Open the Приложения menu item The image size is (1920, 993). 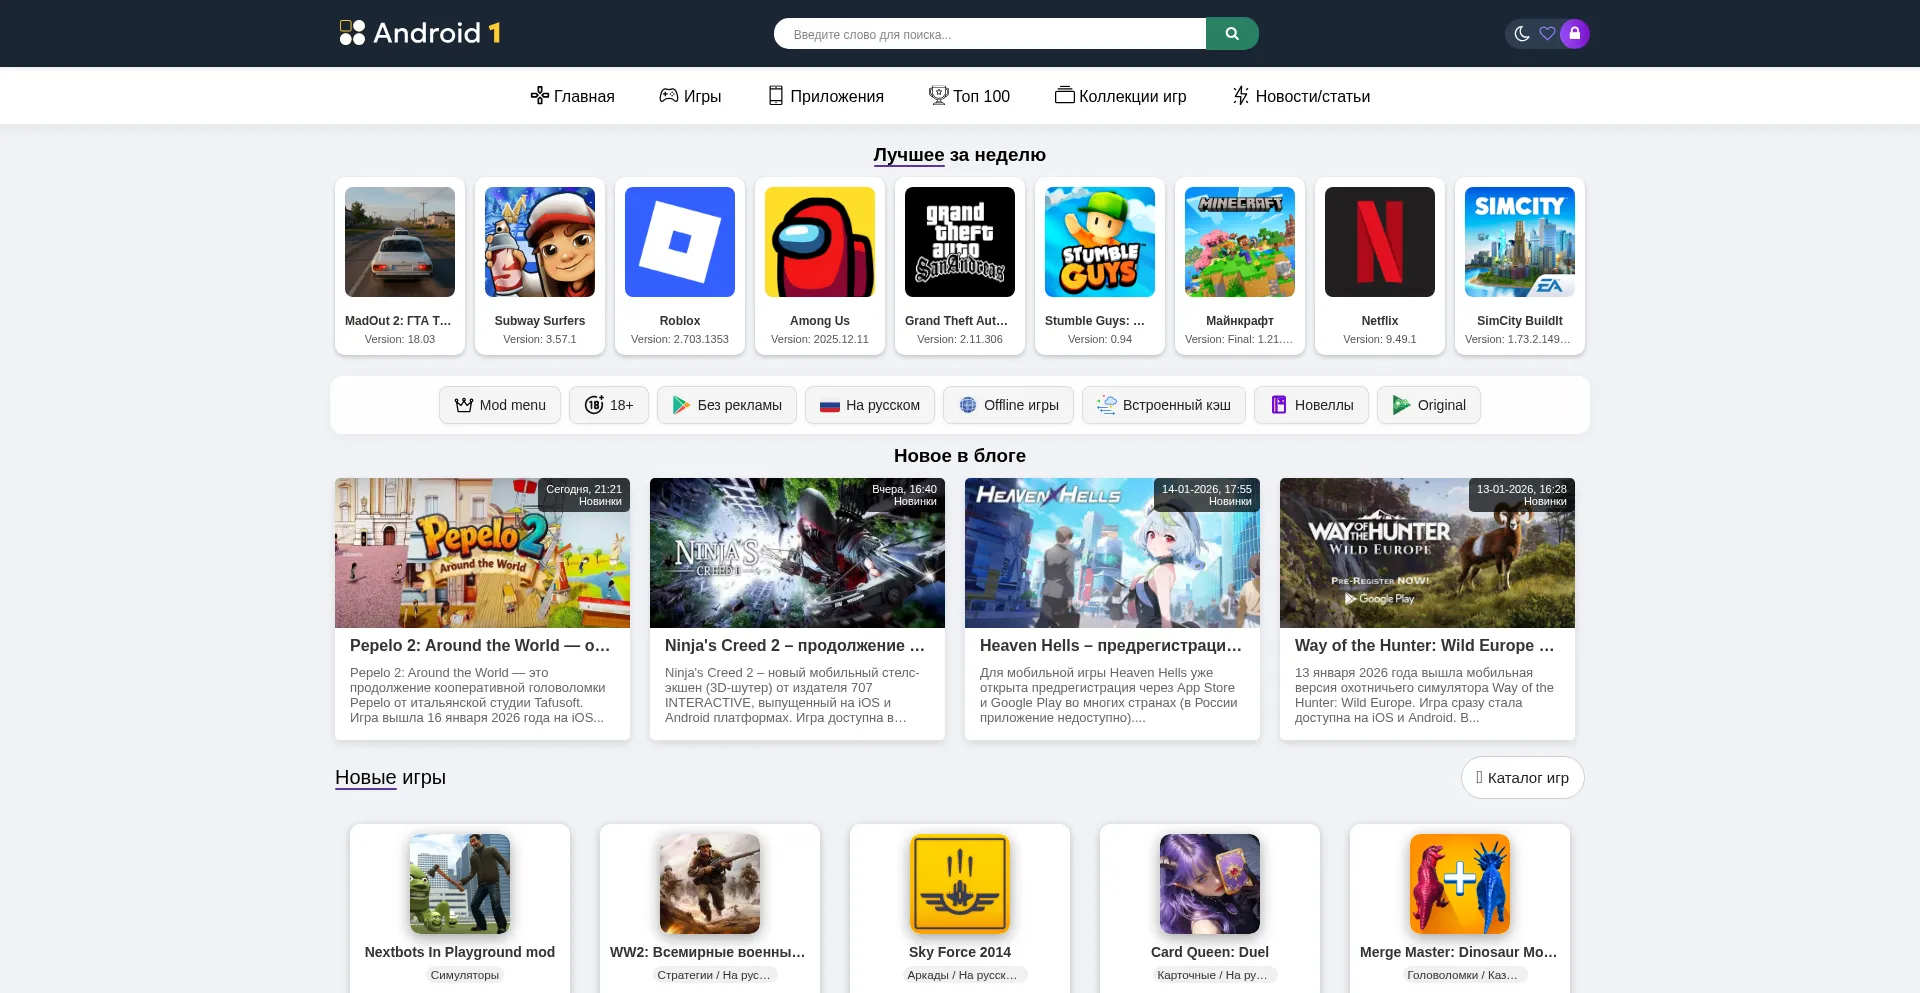tap(826, 96)
